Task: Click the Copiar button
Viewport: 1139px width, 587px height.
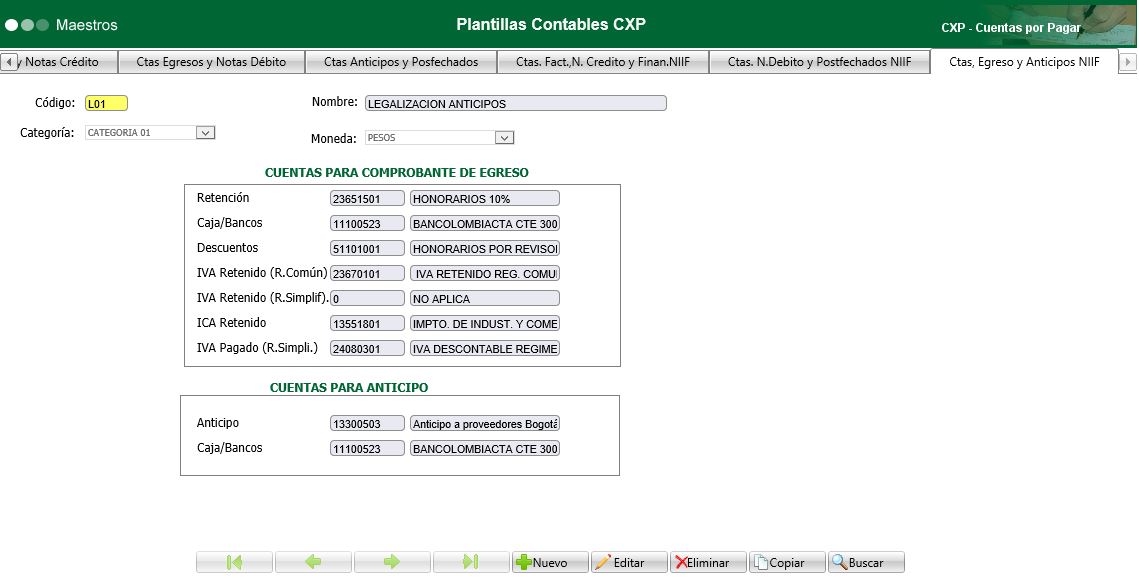Action: pyautogui.click(x=787, y=562)
